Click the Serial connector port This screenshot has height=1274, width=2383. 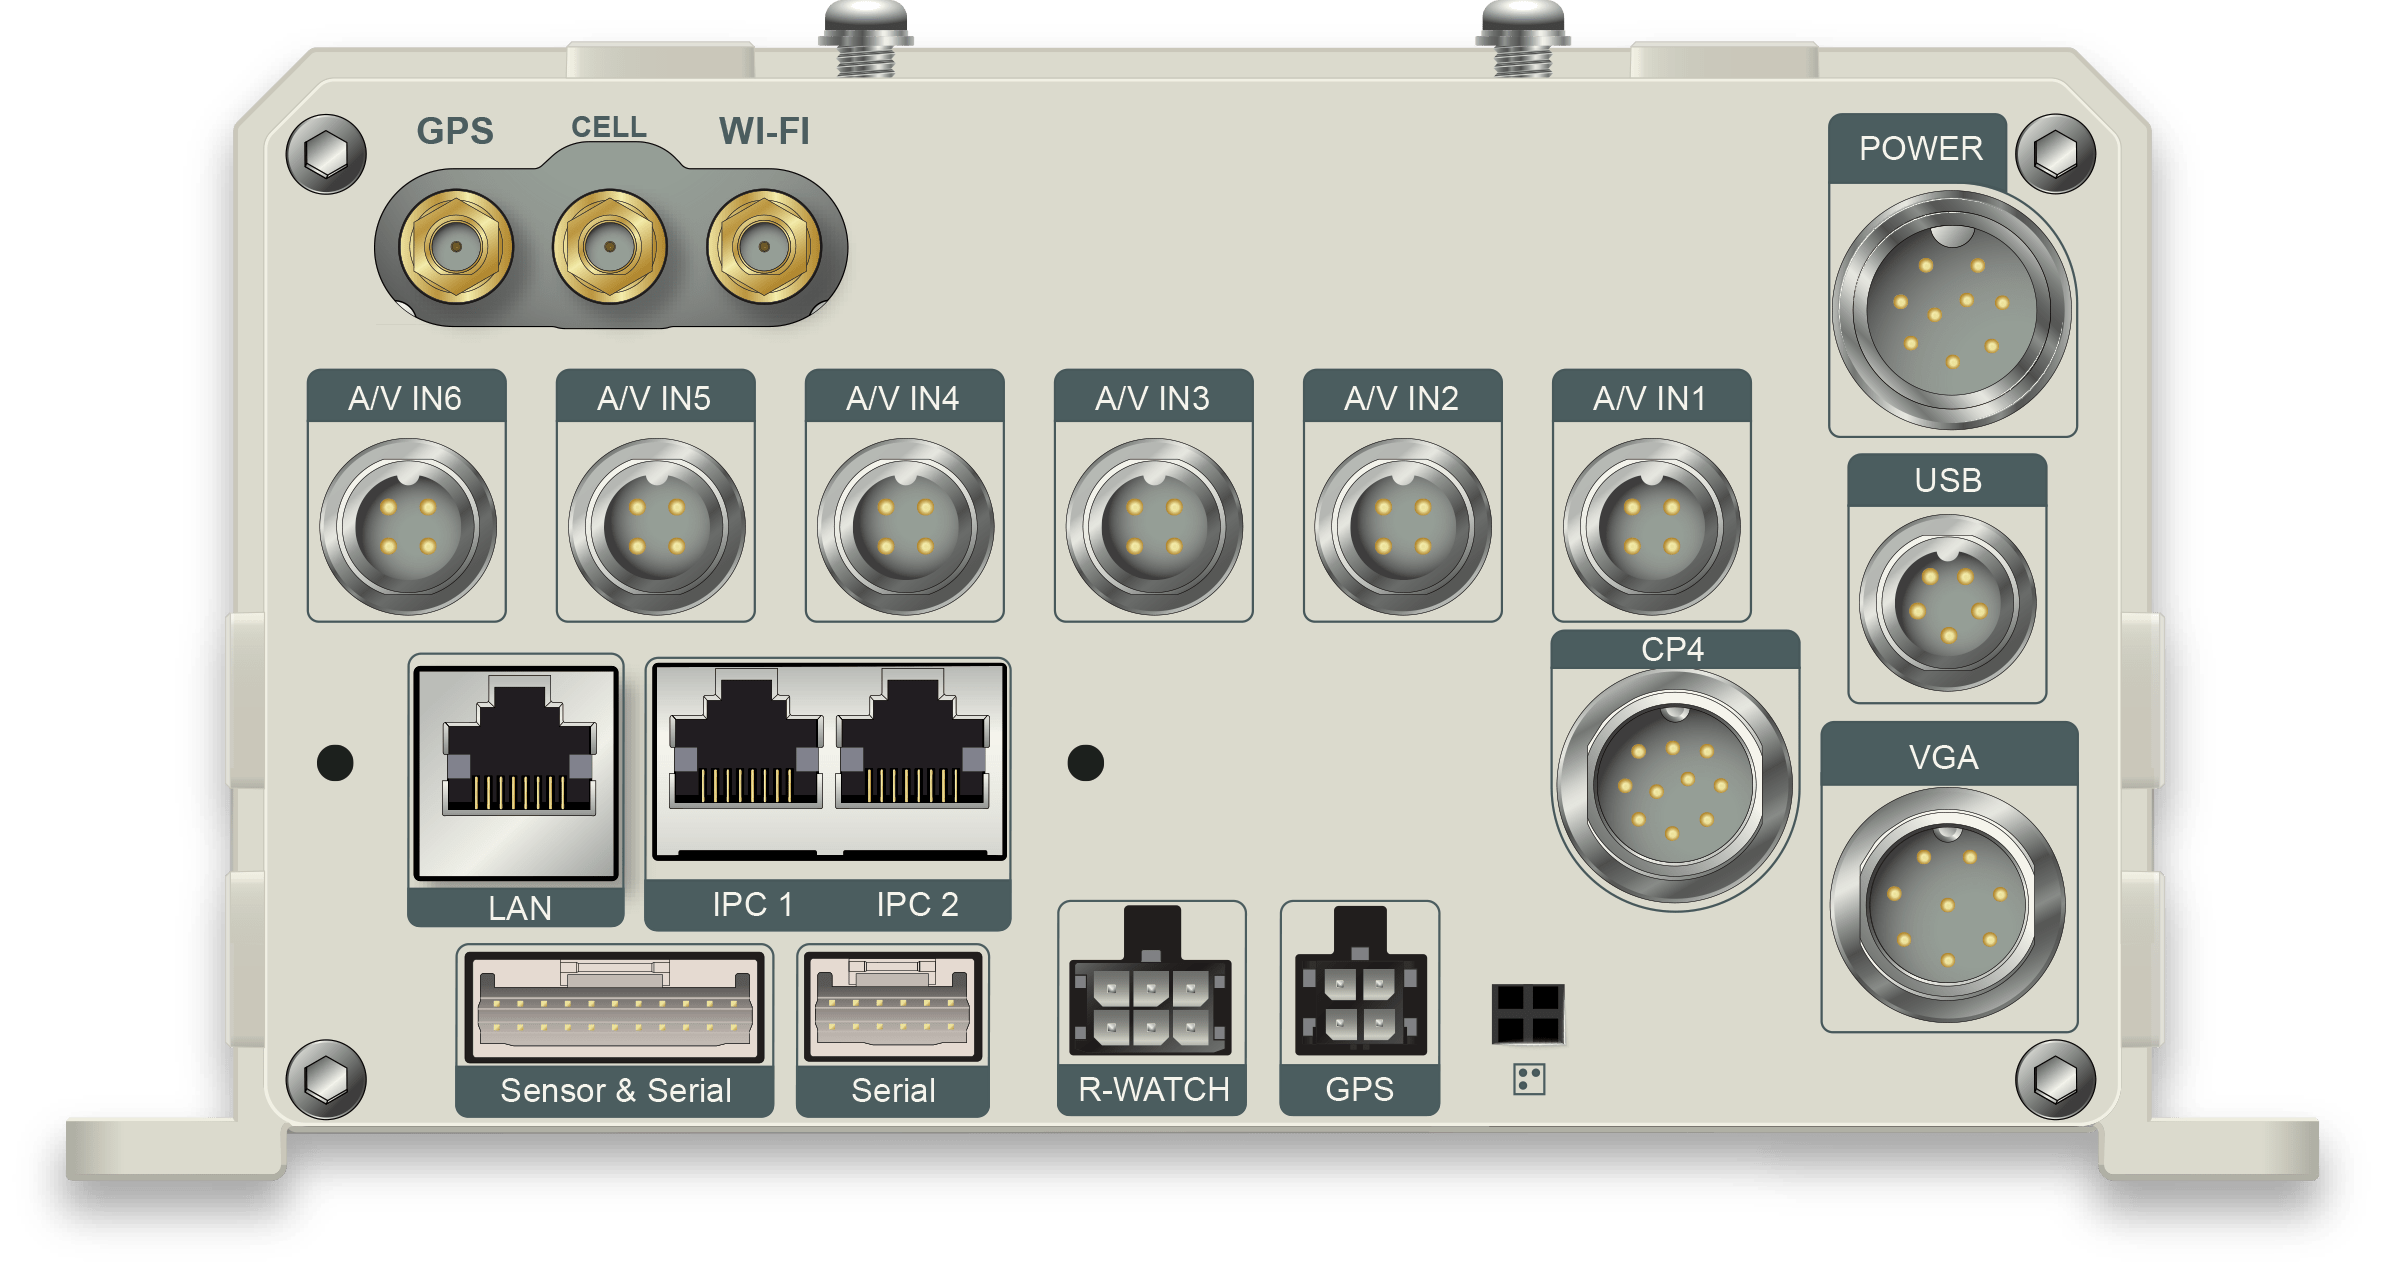coord(893,1008)
